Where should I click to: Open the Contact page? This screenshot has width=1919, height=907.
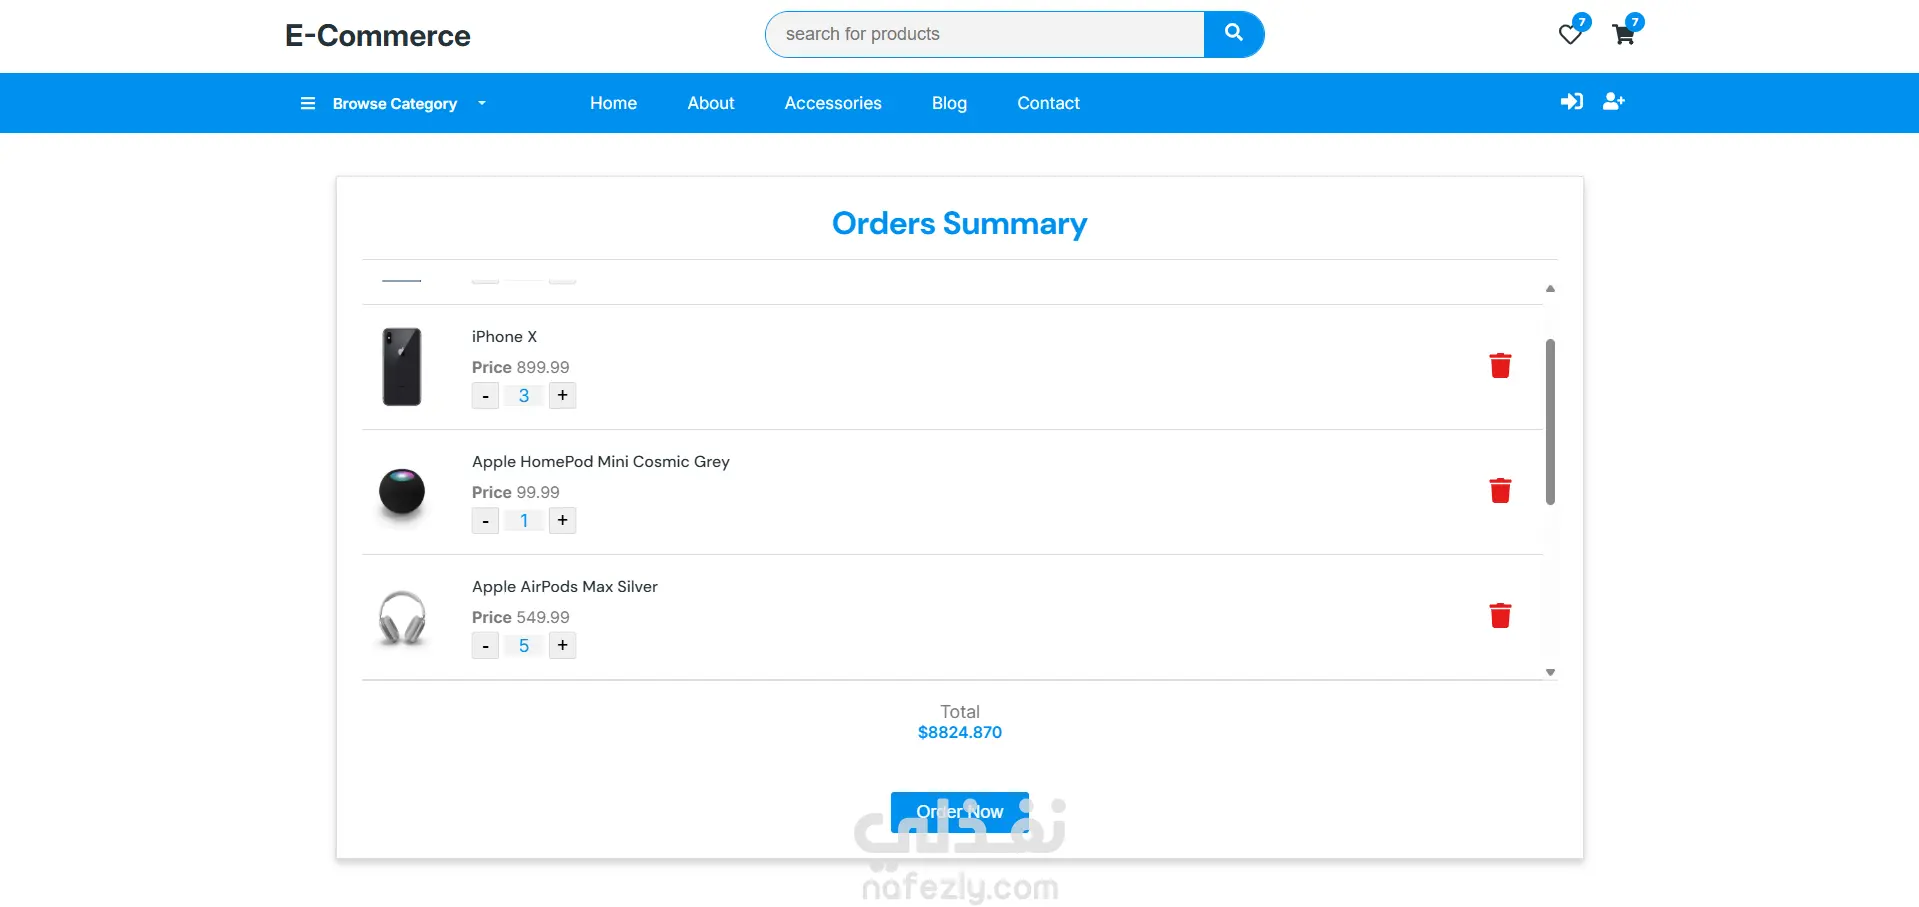1048,103
